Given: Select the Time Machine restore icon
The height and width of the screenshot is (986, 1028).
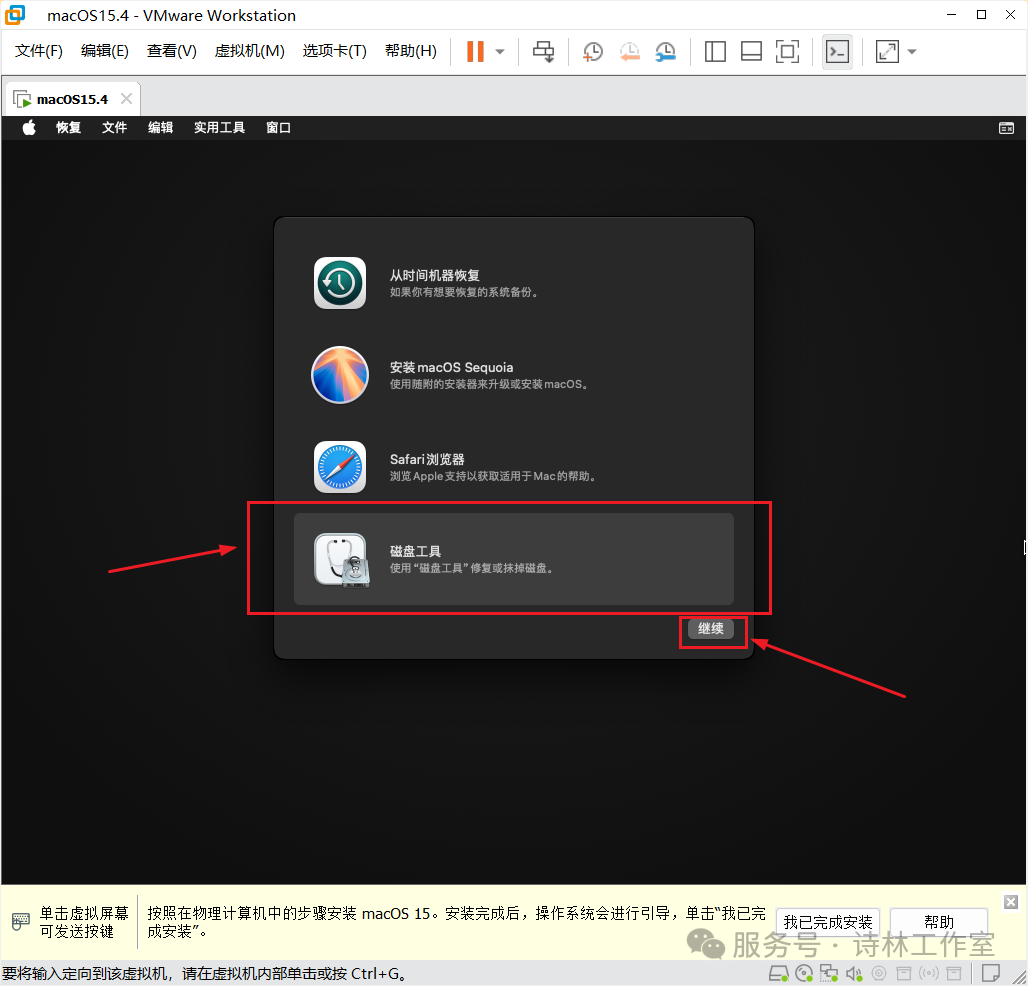Looking at the screenshot, I should click(x=340, y=283).
